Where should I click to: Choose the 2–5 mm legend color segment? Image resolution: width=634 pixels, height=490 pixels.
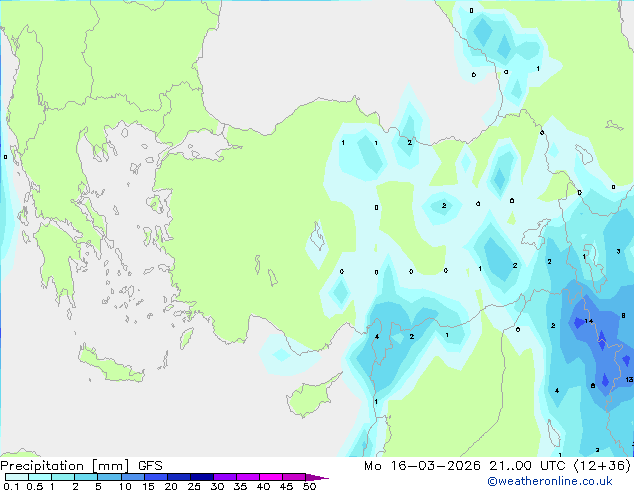pos(86,477)
